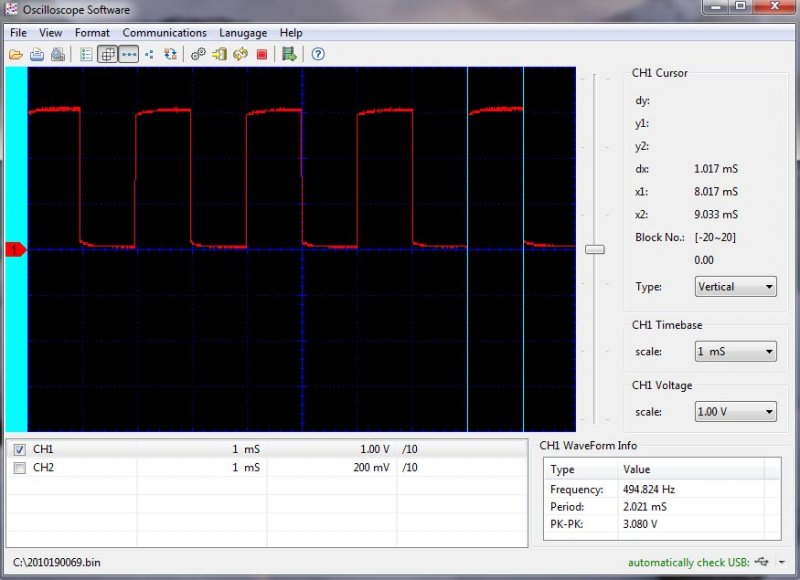Screen dimensions: 800x580
Task: Click the PK-PK value 3.080 V
Action: [640, 524]
